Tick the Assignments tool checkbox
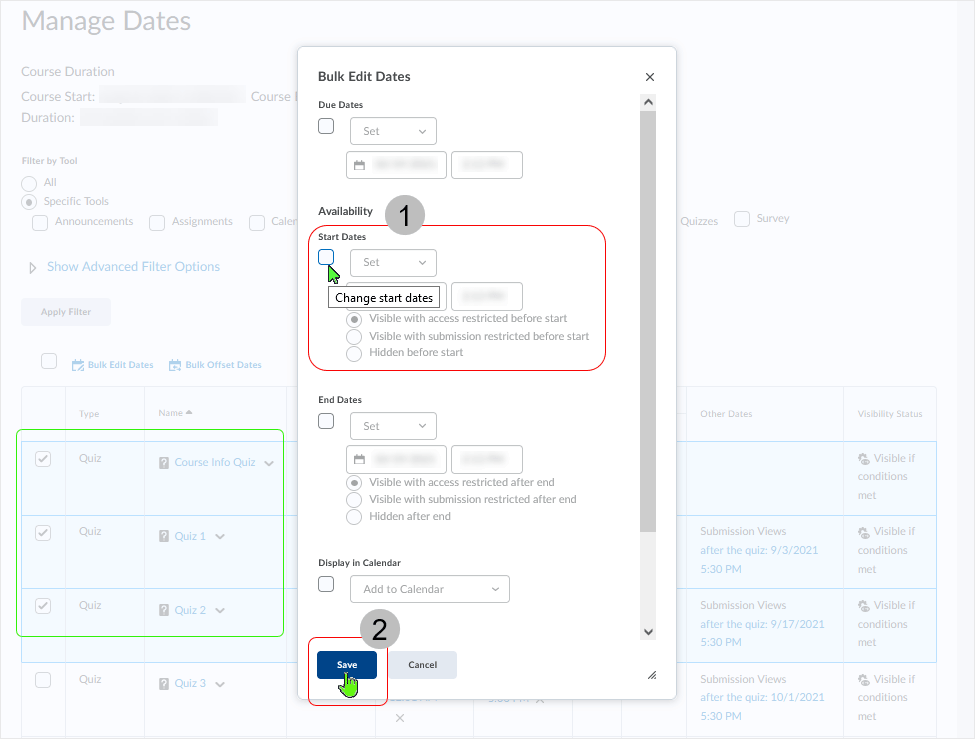Screen dimensions: 975x739 157,223
